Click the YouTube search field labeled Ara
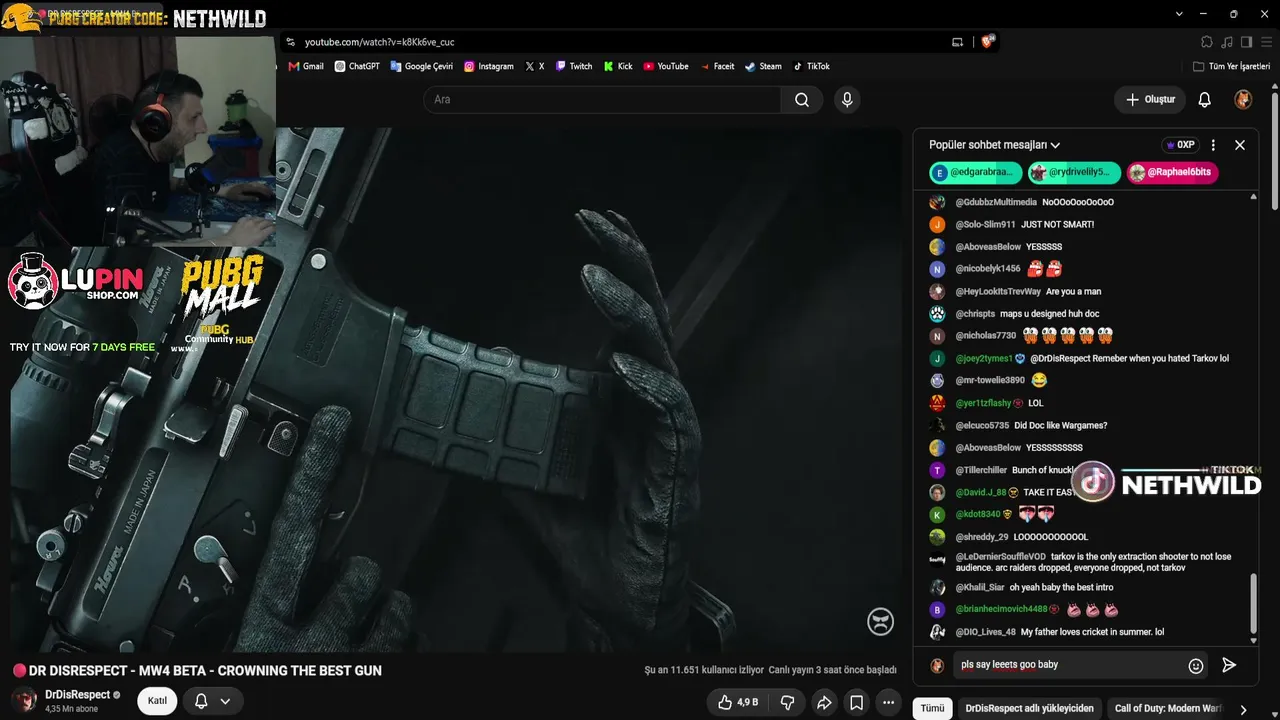 point(602,100)
